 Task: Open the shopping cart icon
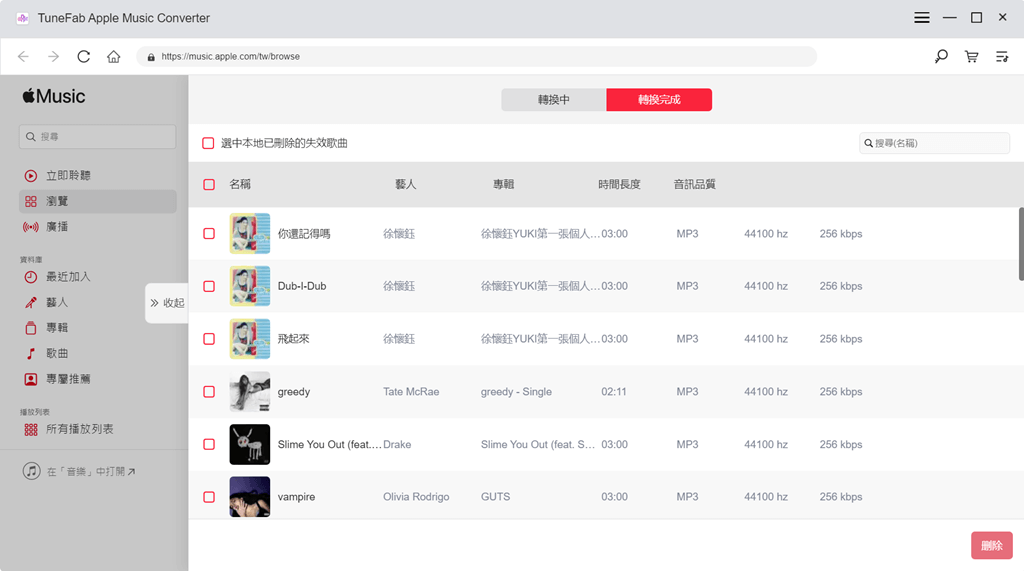972,57
